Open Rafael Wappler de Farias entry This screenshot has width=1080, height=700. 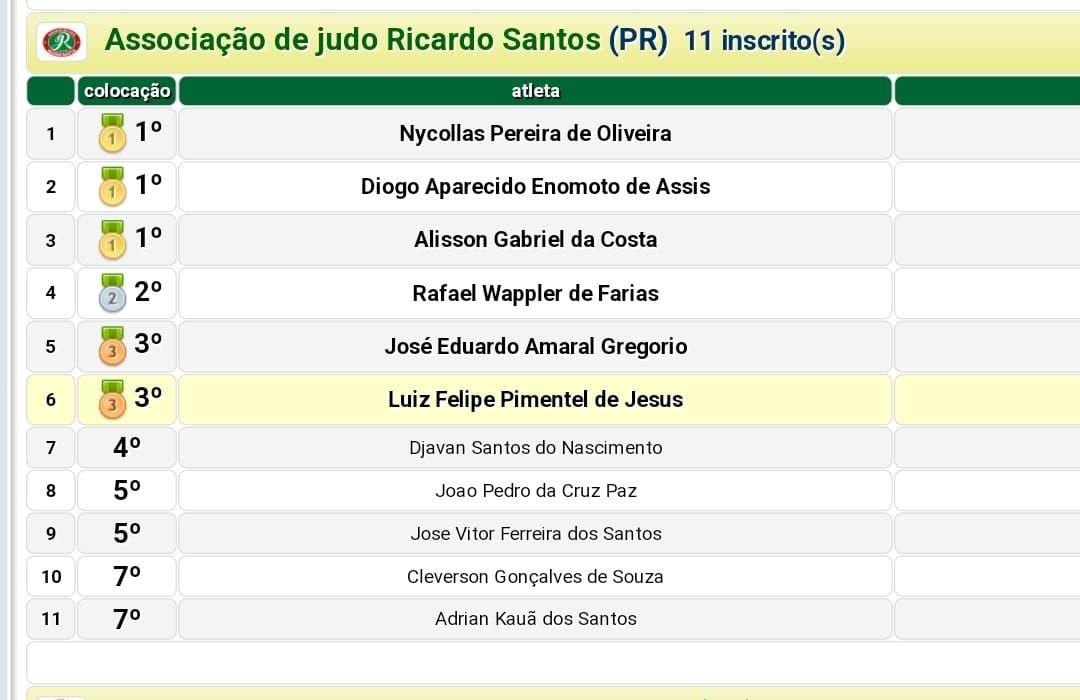point(535,294)
